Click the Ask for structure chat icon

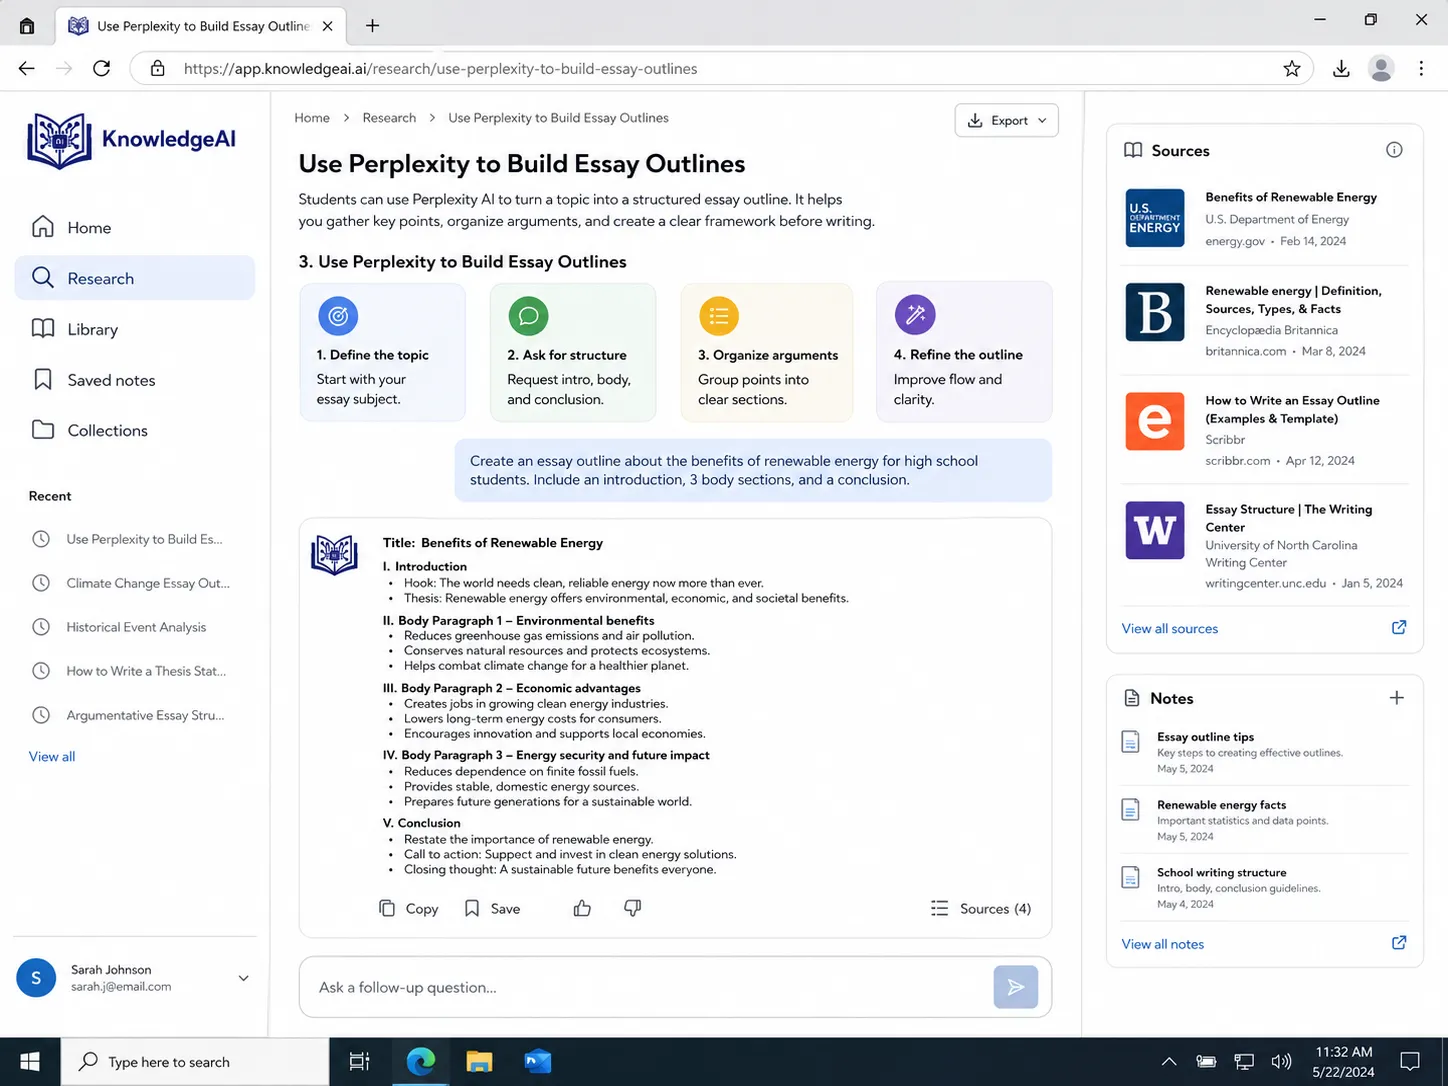point(528,316)
